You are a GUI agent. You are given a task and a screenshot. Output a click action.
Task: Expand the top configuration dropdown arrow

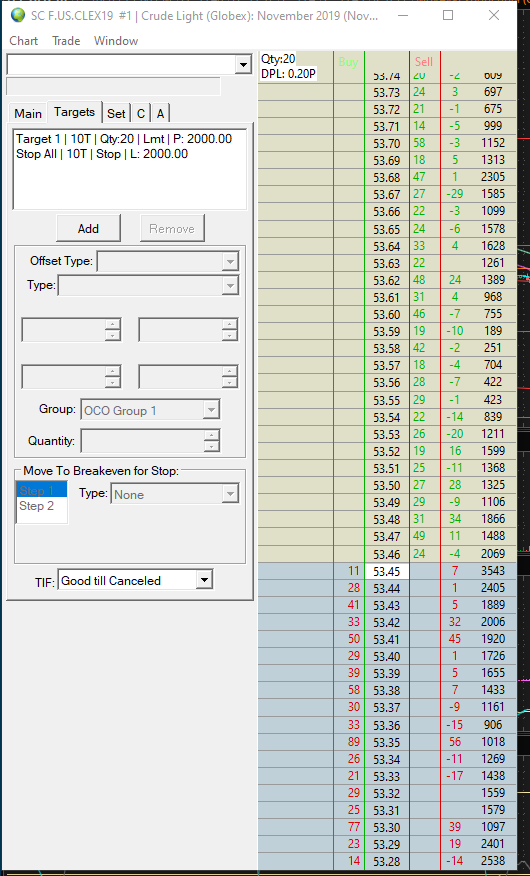(x=243, y=65)
